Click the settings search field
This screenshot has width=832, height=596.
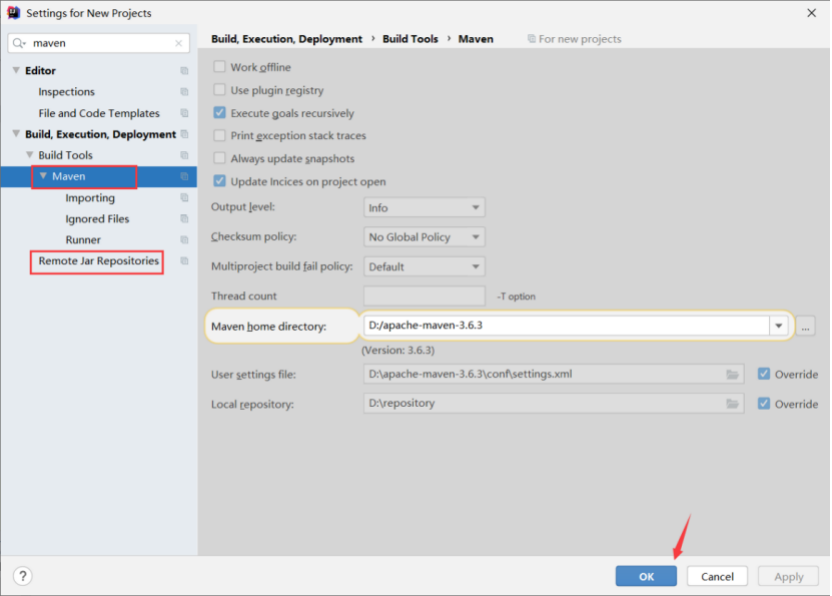pyautogui.click(x=99, y=43)
